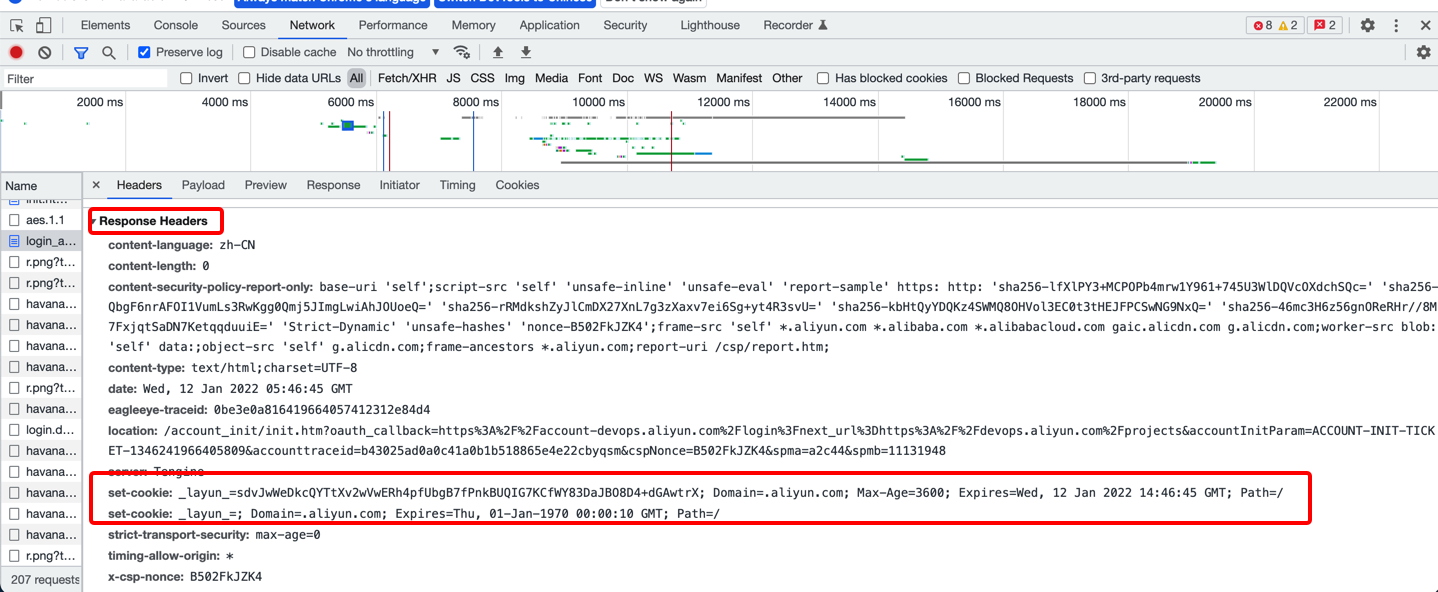Filter requests by Other
This screenshot has height=592, width=1438.
tap(787, 78)
